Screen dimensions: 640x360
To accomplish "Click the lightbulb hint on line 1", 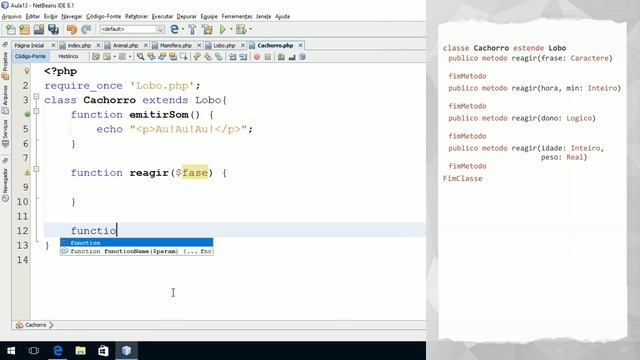I will pos(27,71).
